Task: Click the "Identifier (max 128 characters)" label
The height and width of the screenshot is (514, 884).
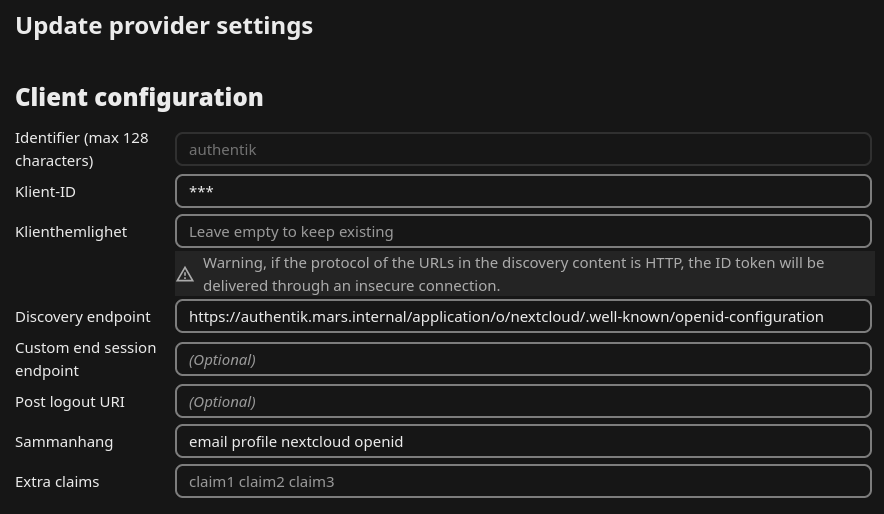Action: click(81, 149)
